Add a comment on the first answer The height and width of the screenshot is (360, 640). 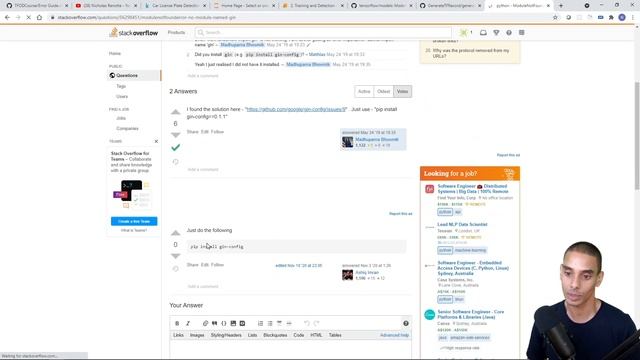click(x=203, y=169)
